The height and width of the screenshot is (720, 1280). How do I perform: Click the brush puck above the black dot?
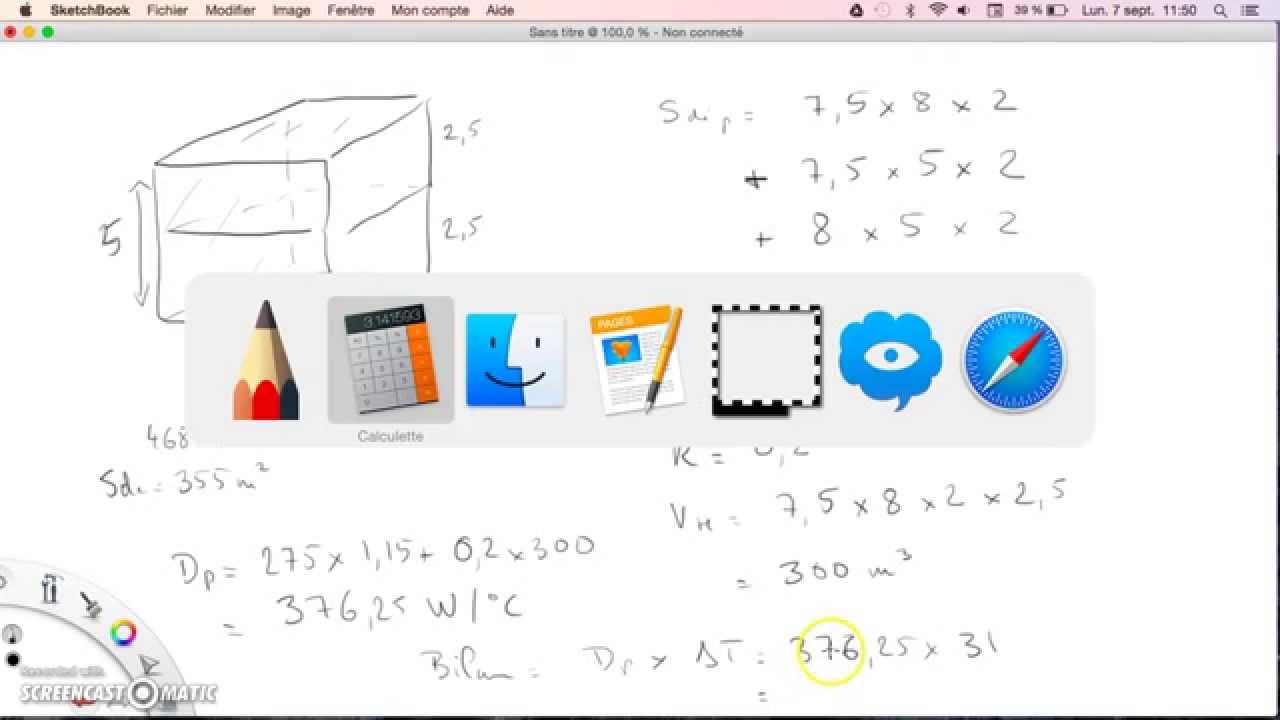tap(12, 634)
